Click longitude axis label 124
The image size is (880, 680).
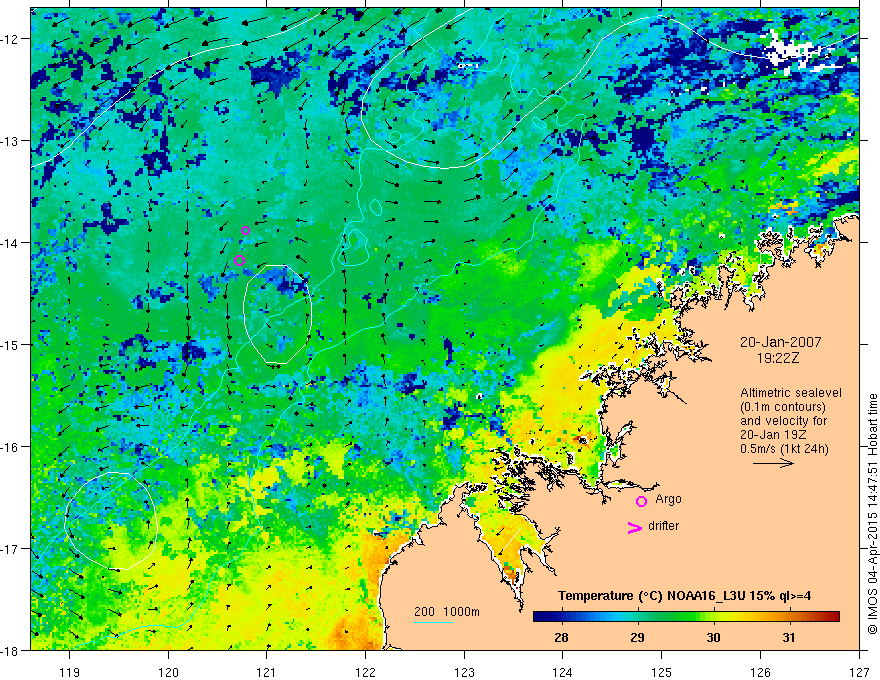tap(563, 672)
